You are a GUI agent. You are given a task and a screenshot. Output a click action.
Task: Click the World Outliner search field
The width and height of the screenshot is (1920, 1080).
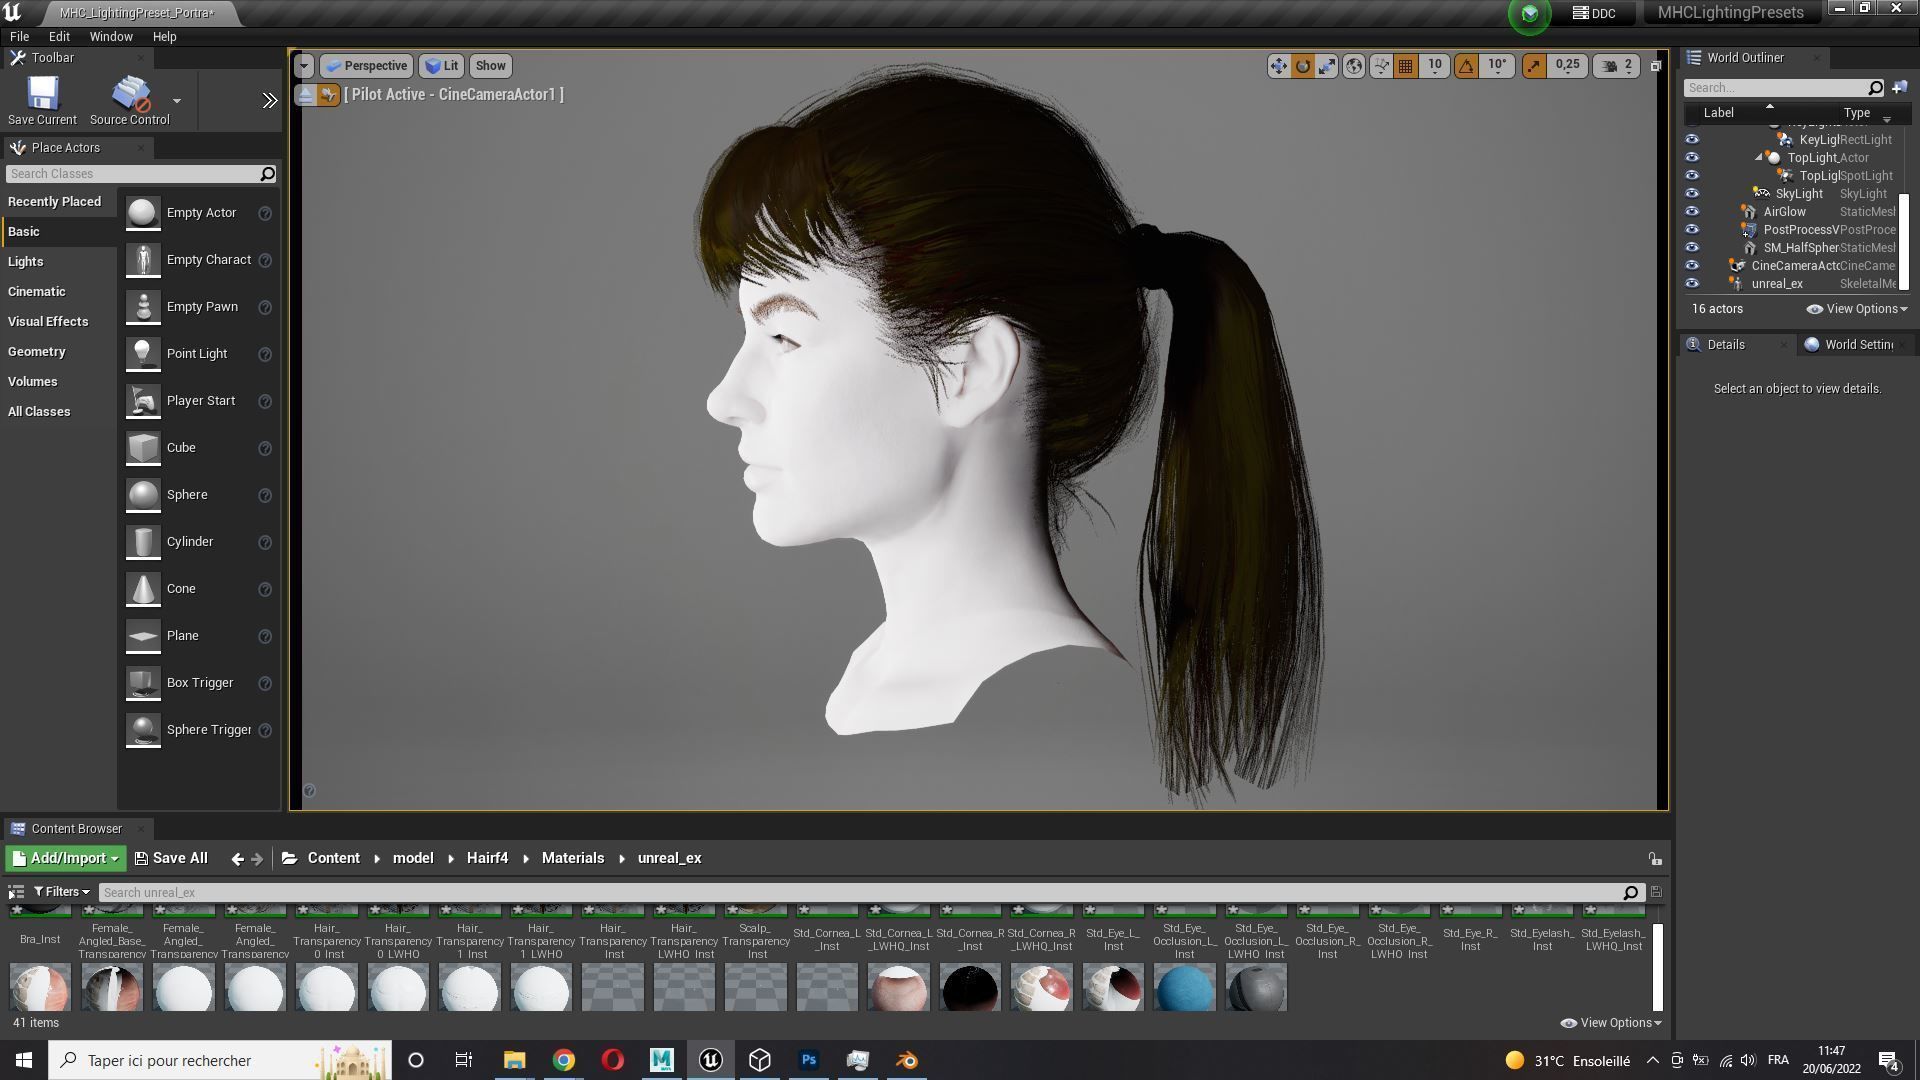coord(1775,88)
